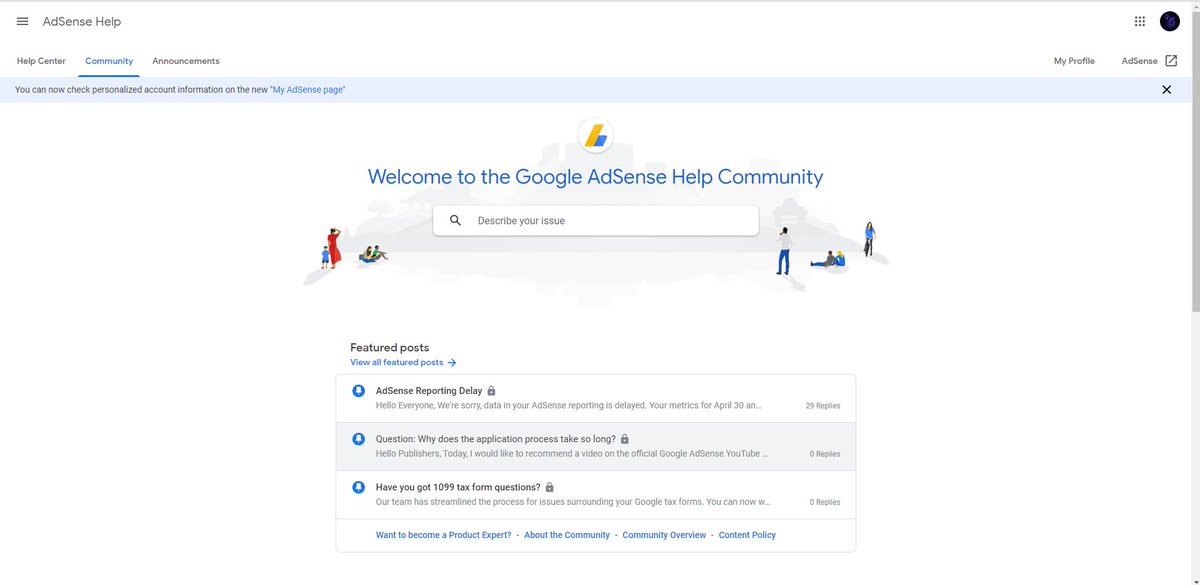This screenshot has height=585, width=1200.
Task: Open About the Community link
Action: point(567,535)
